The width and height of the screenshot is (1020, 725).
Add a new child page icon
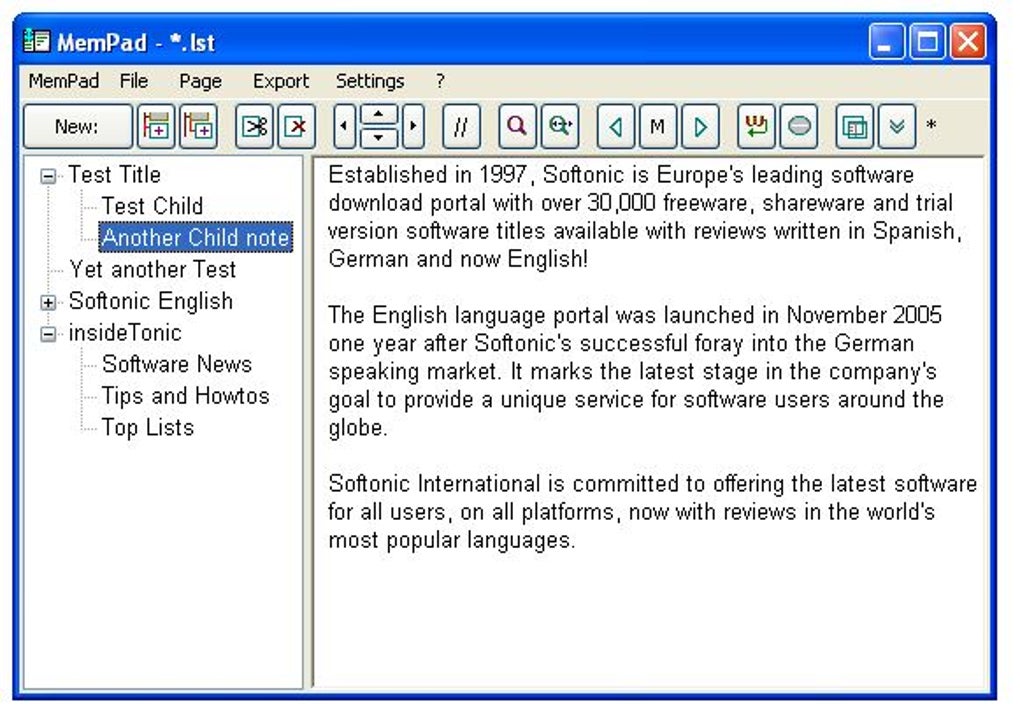point(198,126)
